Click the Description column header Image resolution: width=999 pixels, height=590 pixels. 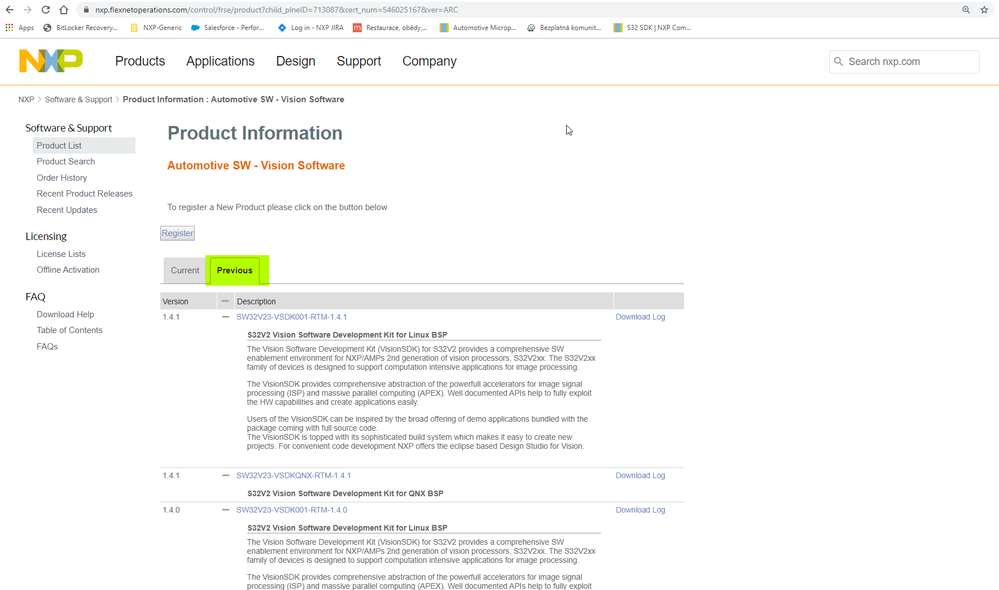tap(256, 301)
